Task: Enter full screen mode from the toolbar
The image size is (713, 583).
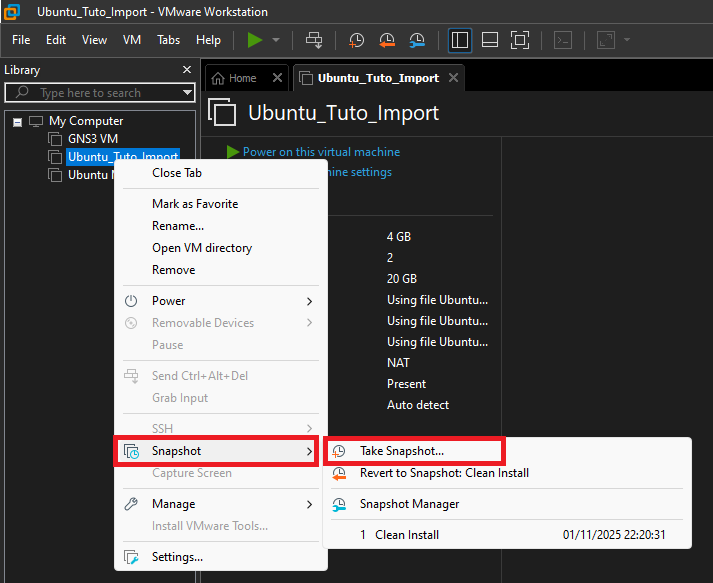Action: pos(519,40)
